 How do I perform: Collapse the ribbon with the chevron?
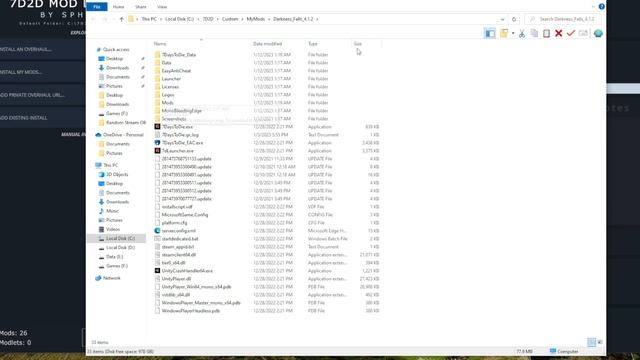(x=593, y=7)
